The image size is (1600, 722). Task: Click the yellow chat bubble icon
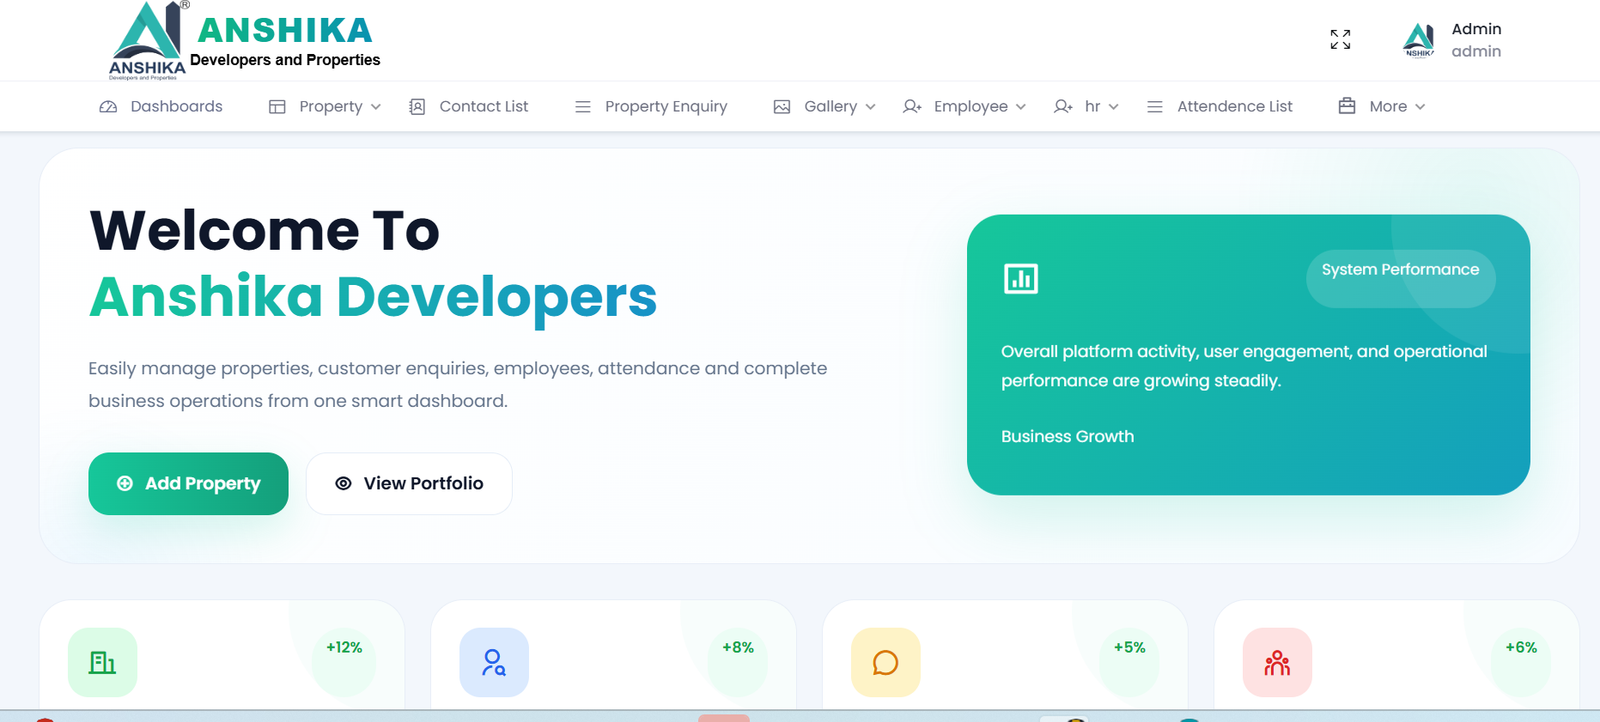tap(886, 662)
